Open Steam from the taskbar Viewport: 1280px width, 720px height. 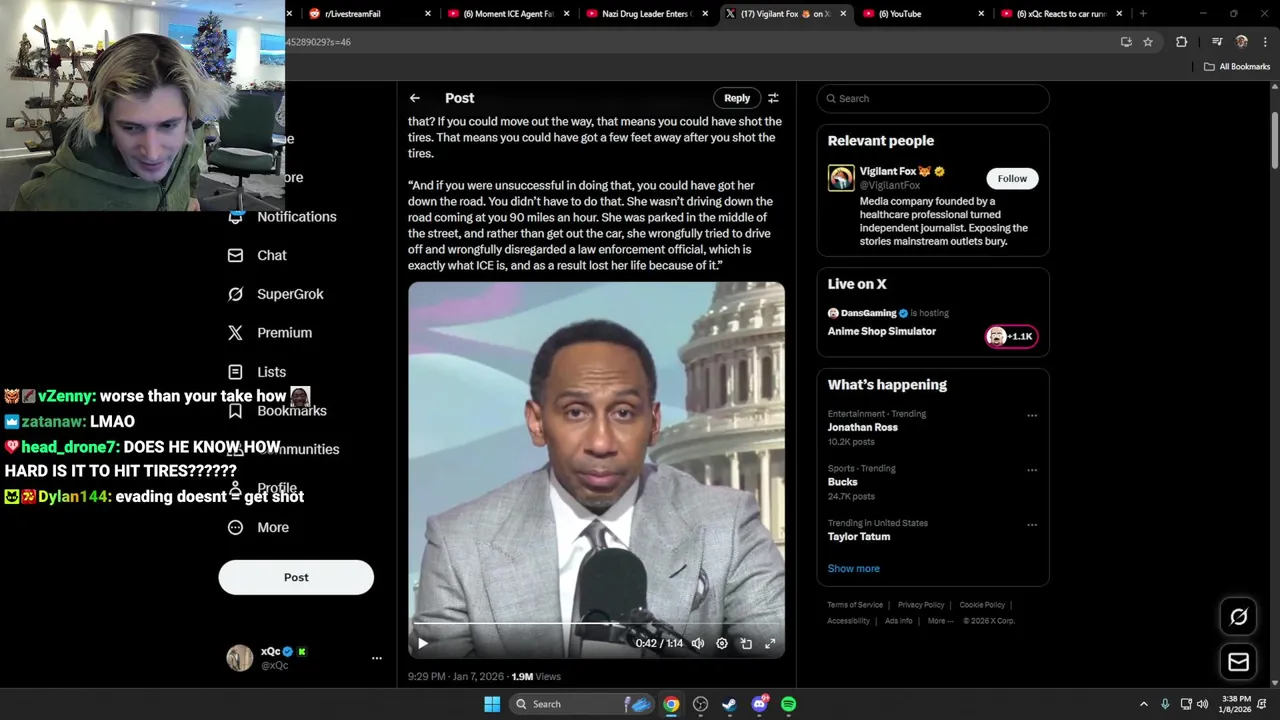coord(730,704)
